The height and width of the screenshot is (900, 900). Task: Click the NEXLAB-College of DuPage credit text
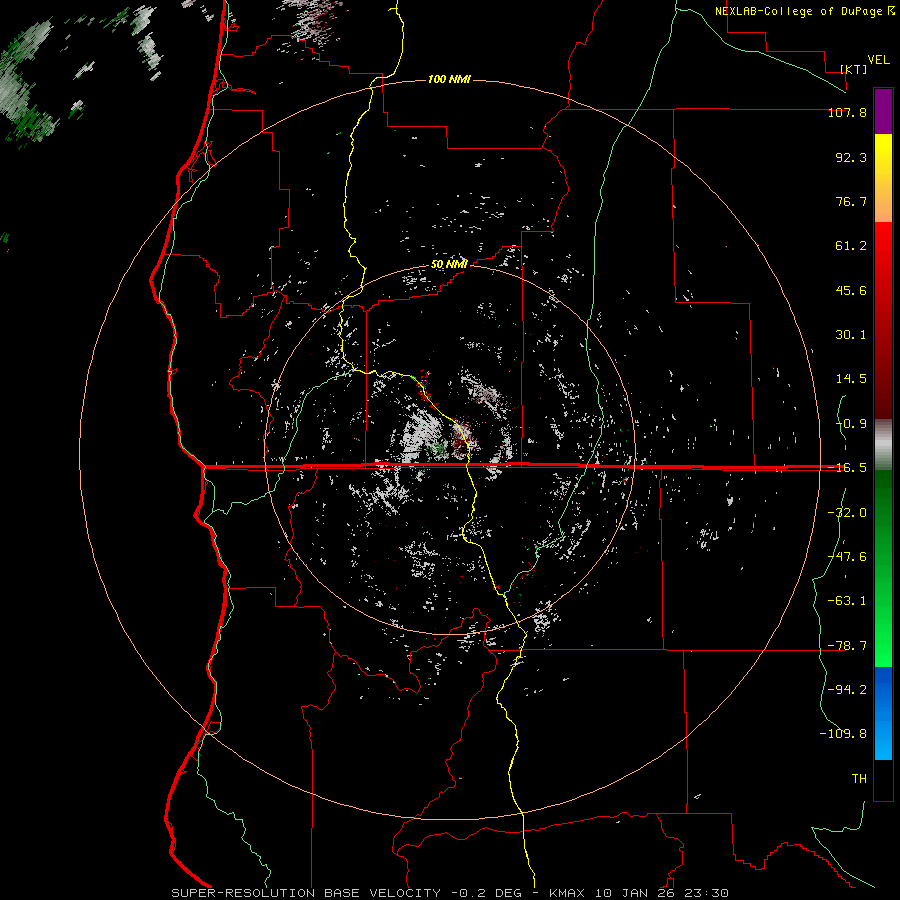point(800,11)
